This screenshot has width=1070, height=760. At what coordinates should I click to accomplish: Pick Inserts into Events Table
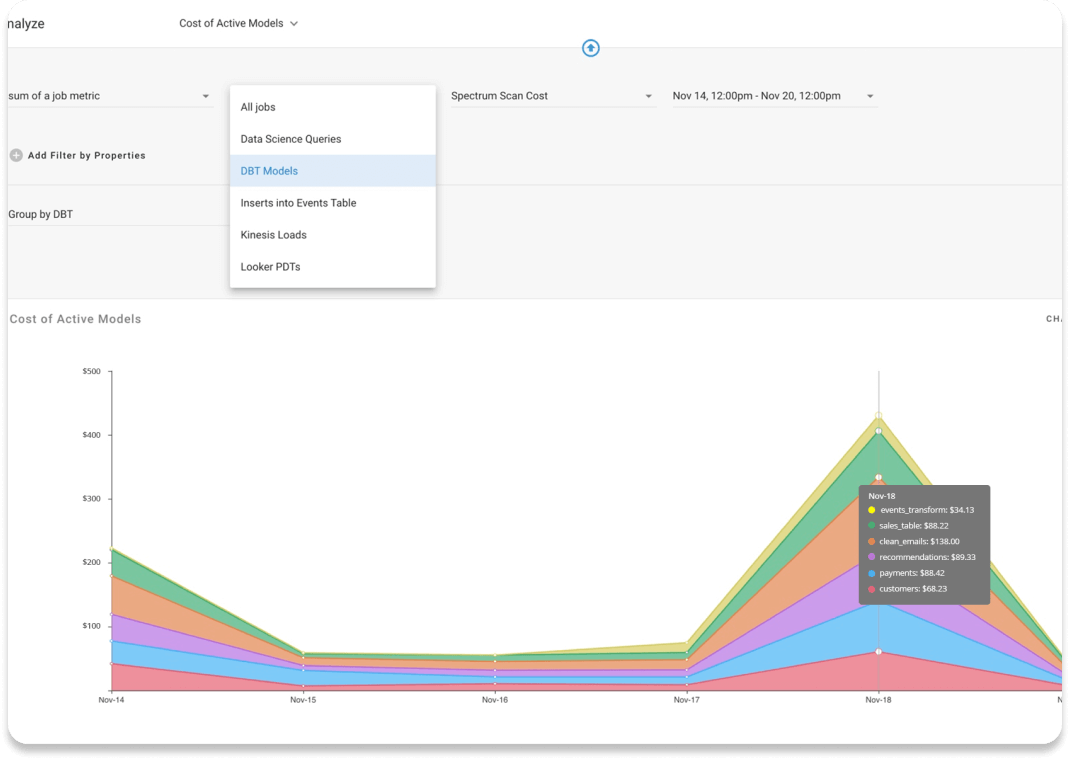[x=298, y=203]
